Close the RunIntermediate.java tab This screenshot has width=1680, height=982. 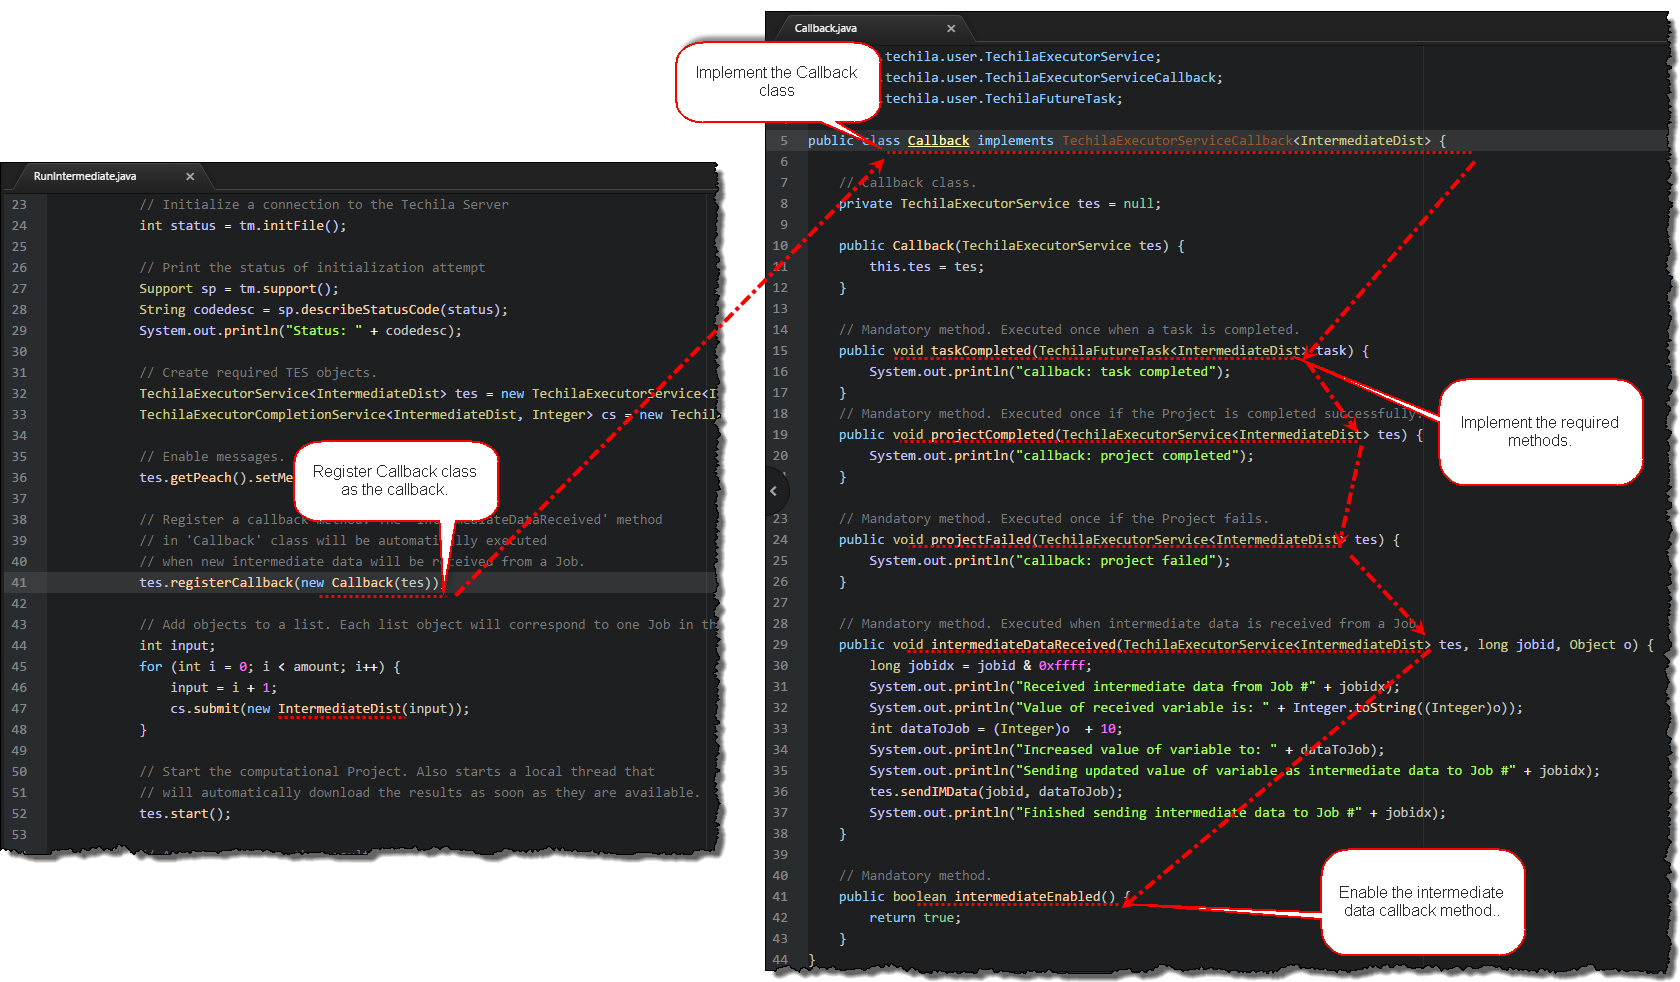click(190, 177)
